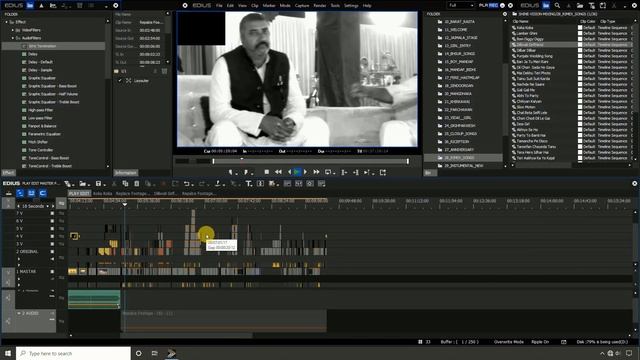Select the Kolla Kolla clip in the bin list
Screen dimensions: 640x360
coord(525,28)
